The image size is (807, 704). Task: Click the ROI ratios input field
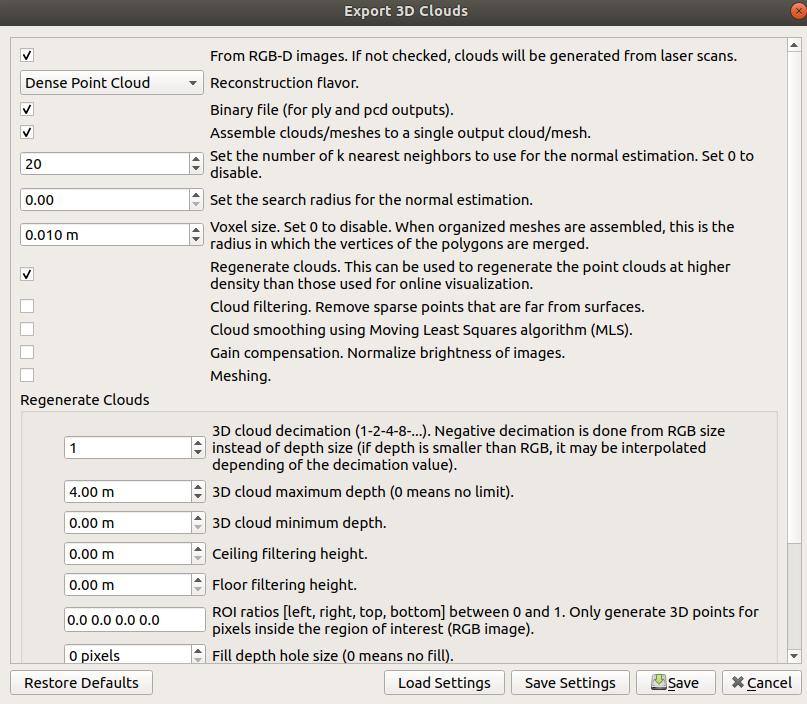point(134,620)
